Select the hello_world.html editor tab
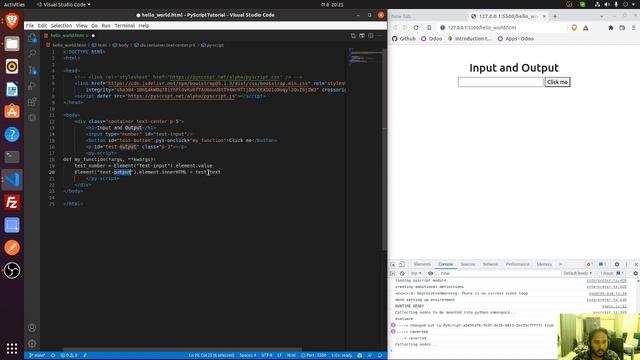This screenshot has height=360, width=640. 68,36
